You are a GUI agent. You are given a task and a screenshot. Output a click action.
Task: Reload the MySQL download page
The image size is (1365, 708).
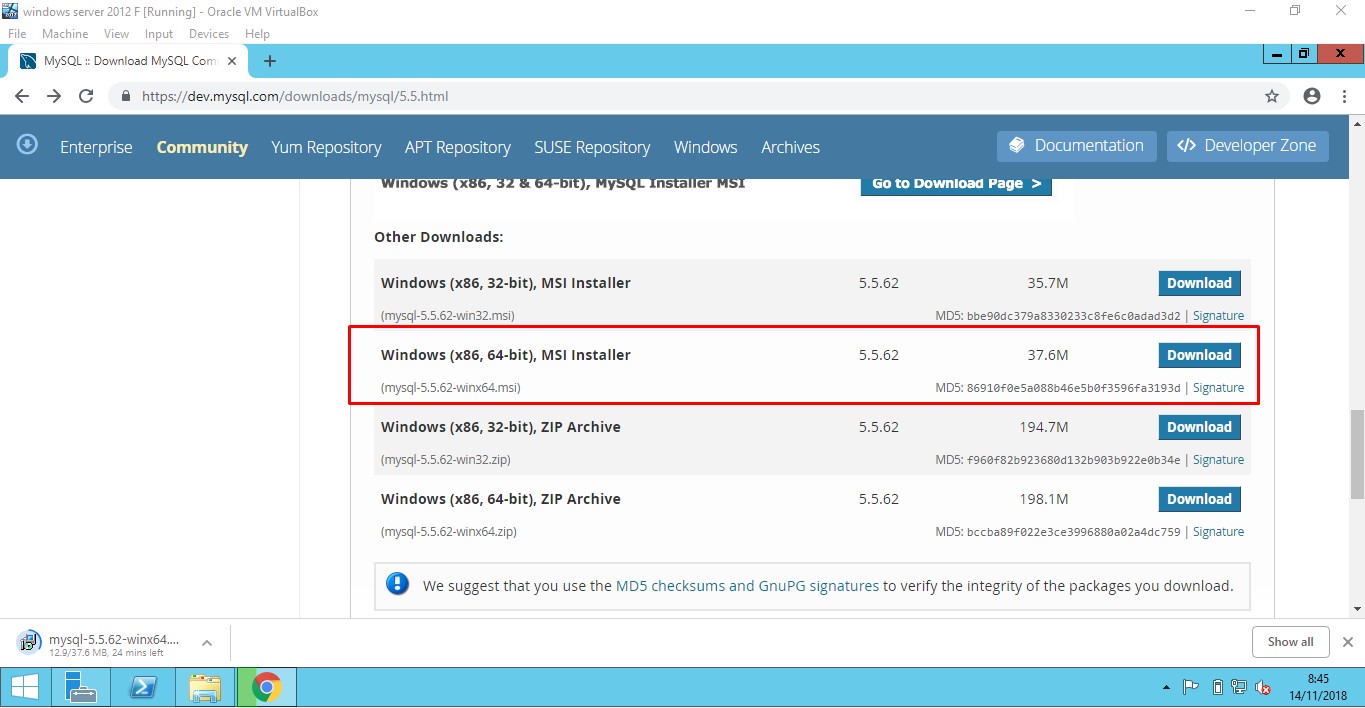86,96
